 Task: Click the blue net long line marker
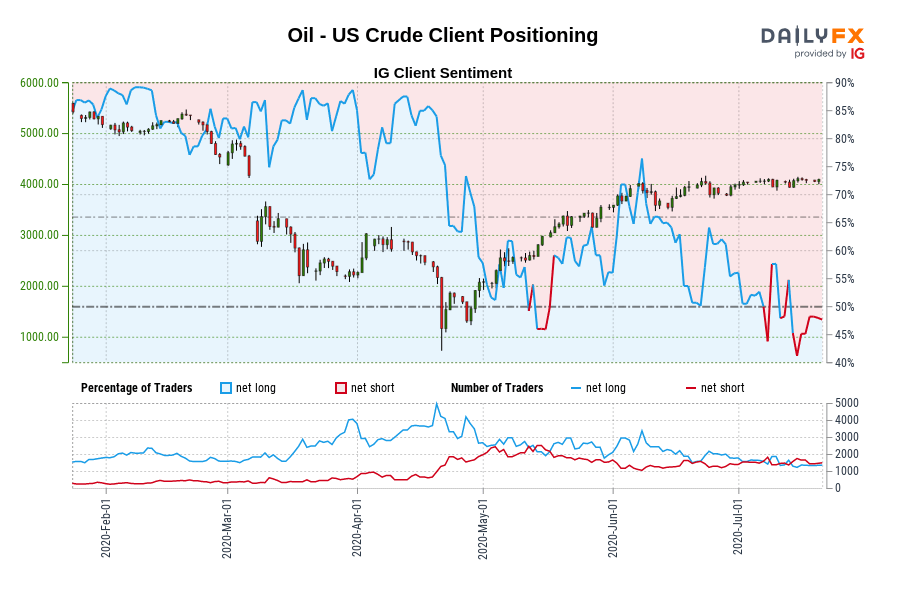(x=575, y=388)
